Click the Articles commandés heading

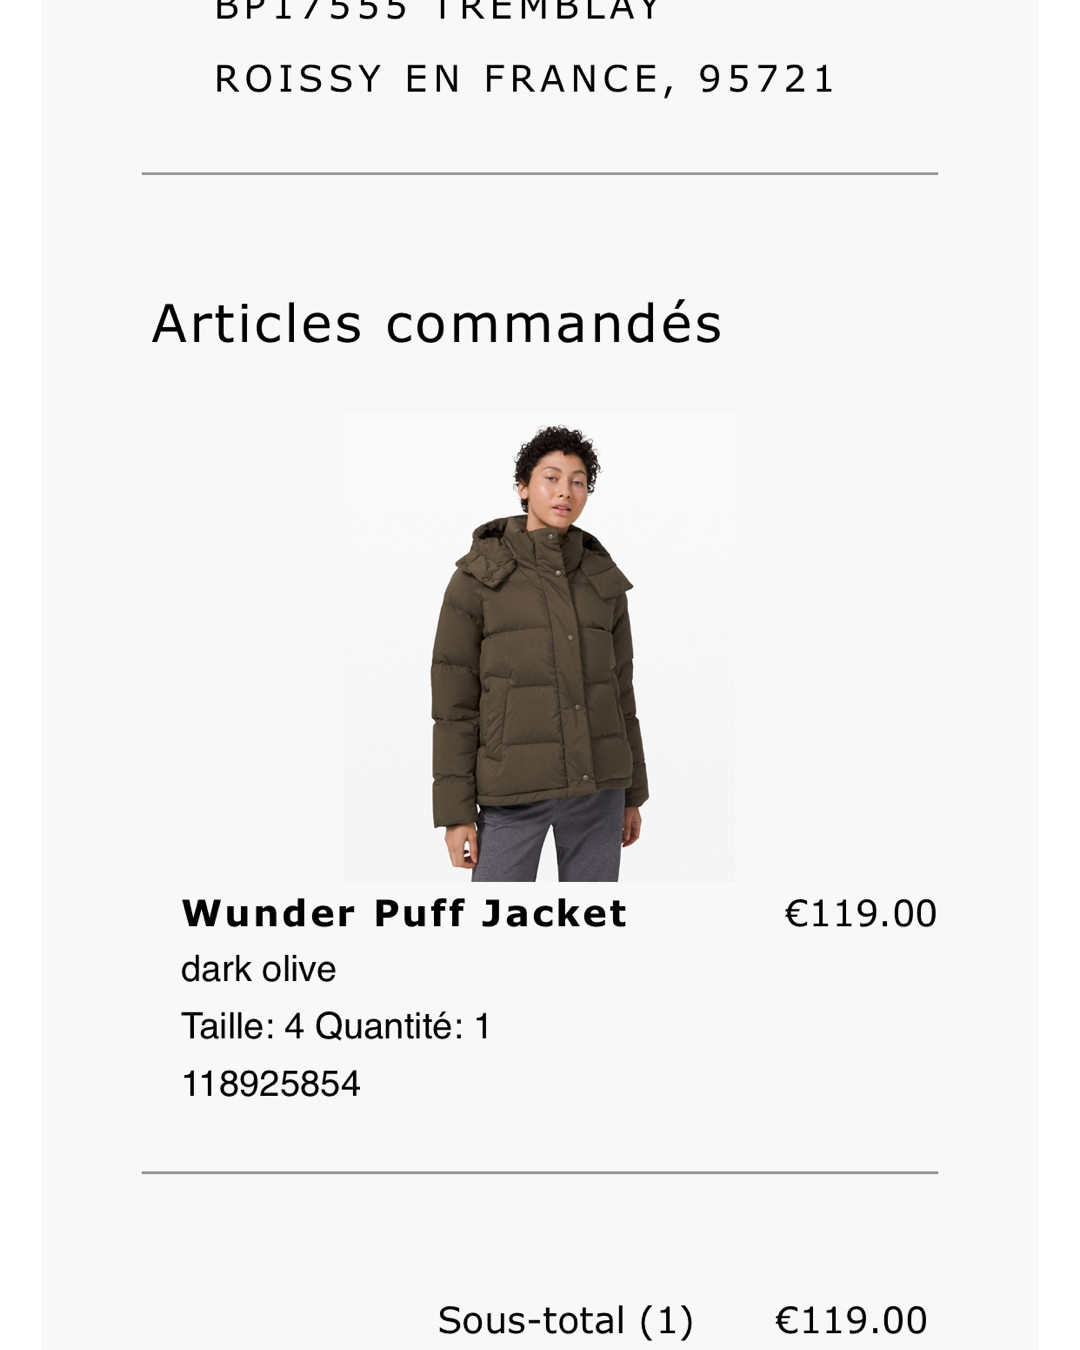click(437, 323)
